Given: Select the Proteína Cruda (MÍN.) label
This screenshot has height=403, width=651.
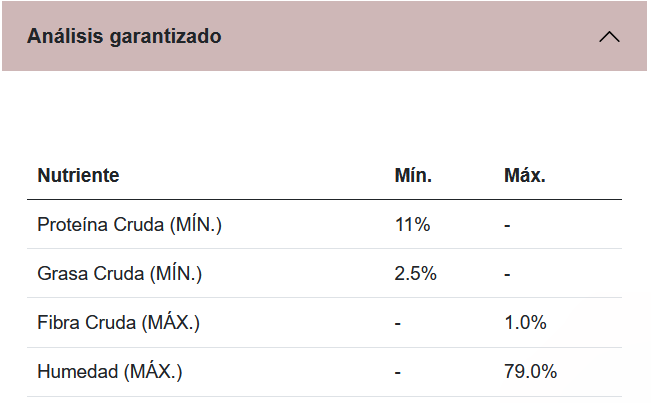Looking at the screenshot, I should click(x=129, y=225).
